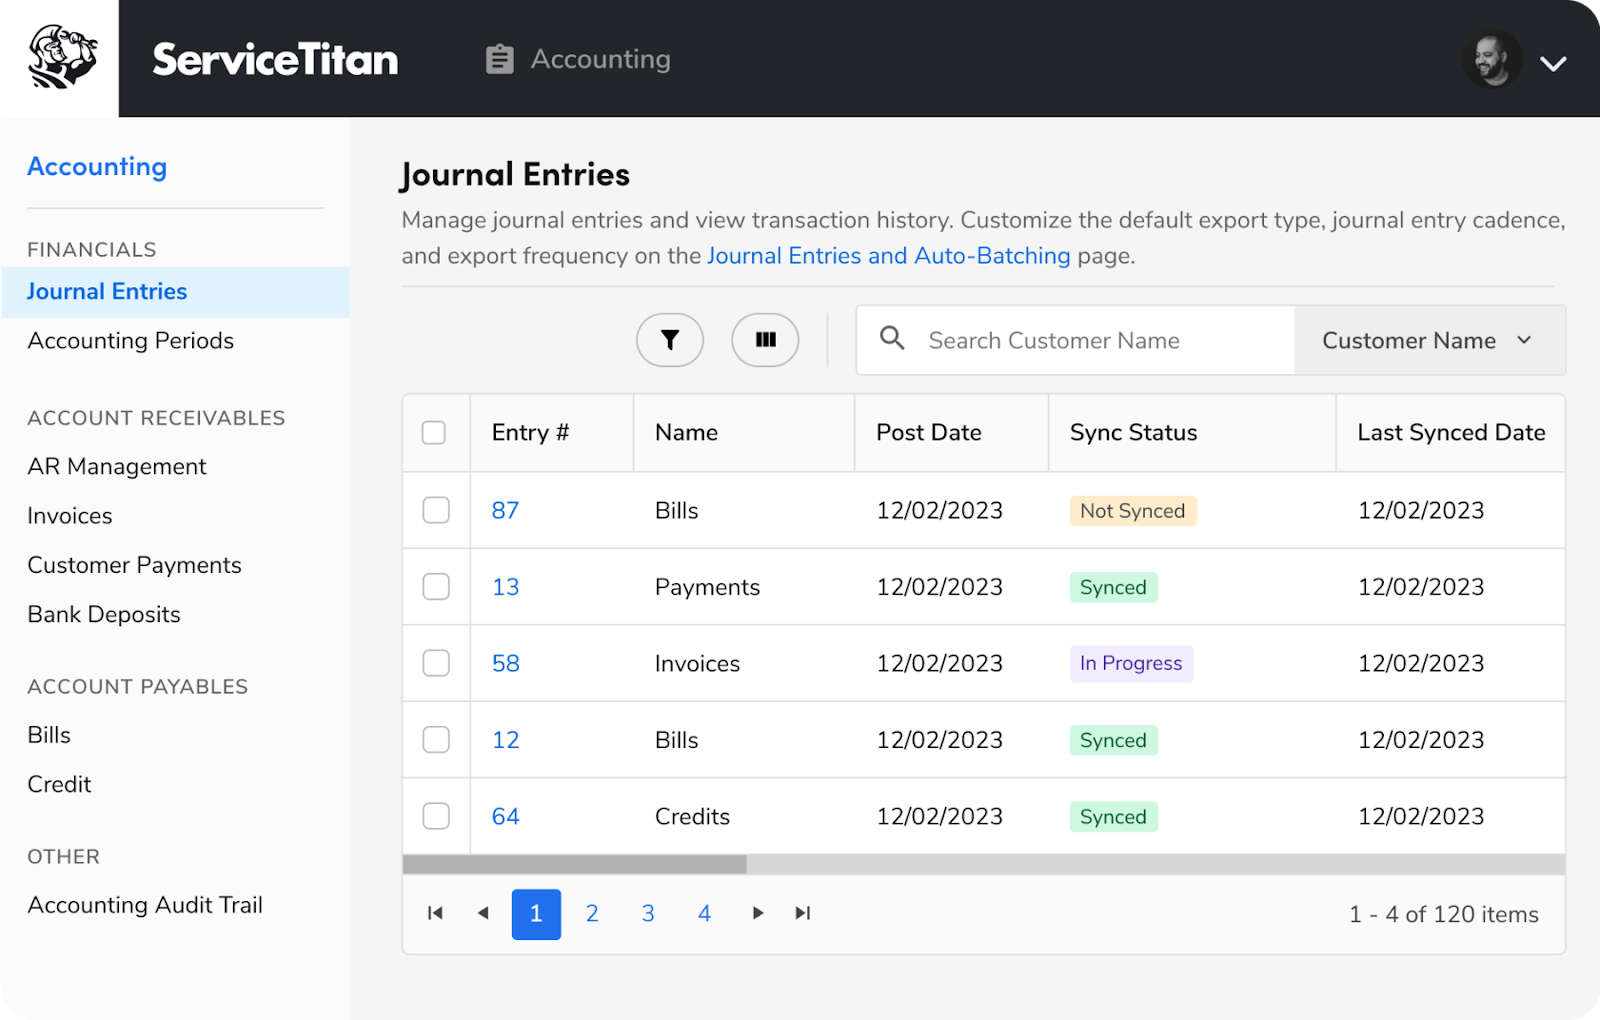Click the Credits name cell
1600x1020 pixels.
click(692, 816)
